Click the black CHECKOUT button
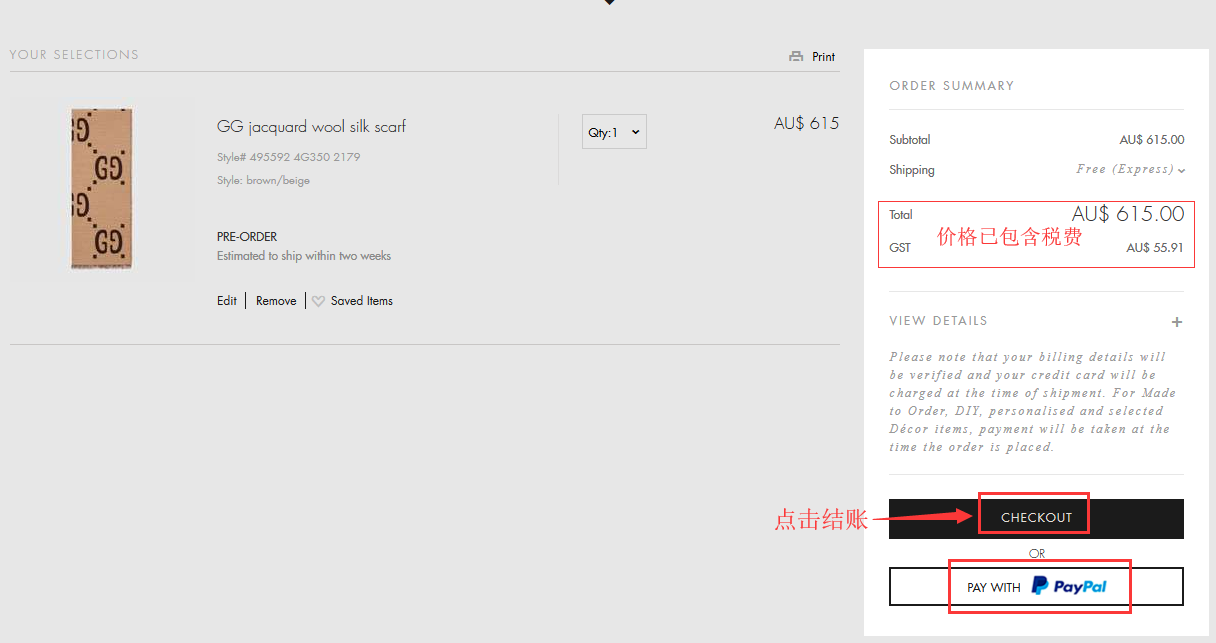 pos(1036,518)
